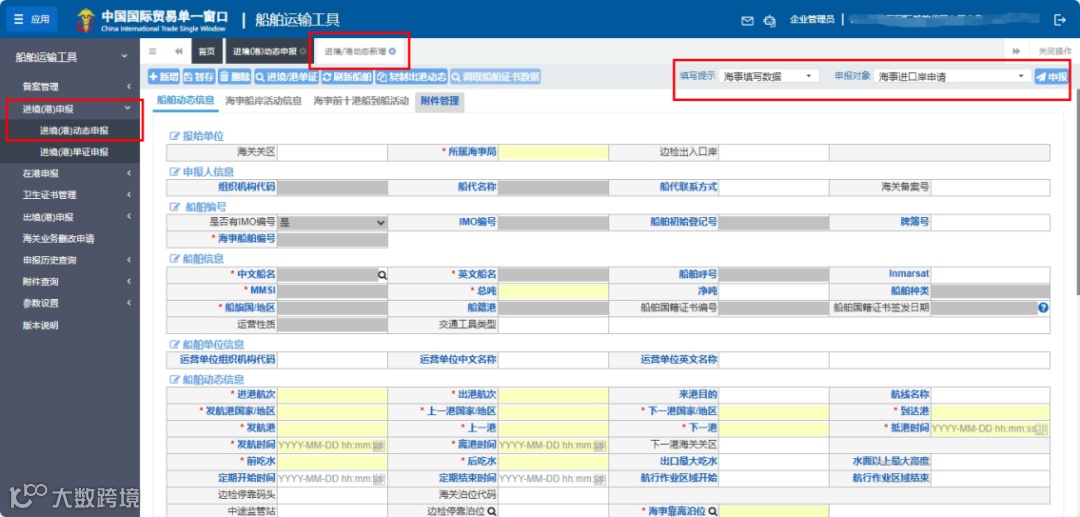
Task: Click the tab scroll-left double arrow
Action: click(178, 52)
